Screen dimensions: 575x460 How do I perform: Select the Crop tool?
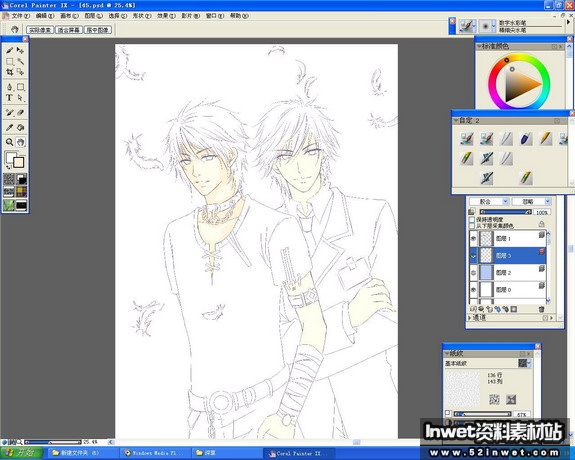click(x=10, y=72)
